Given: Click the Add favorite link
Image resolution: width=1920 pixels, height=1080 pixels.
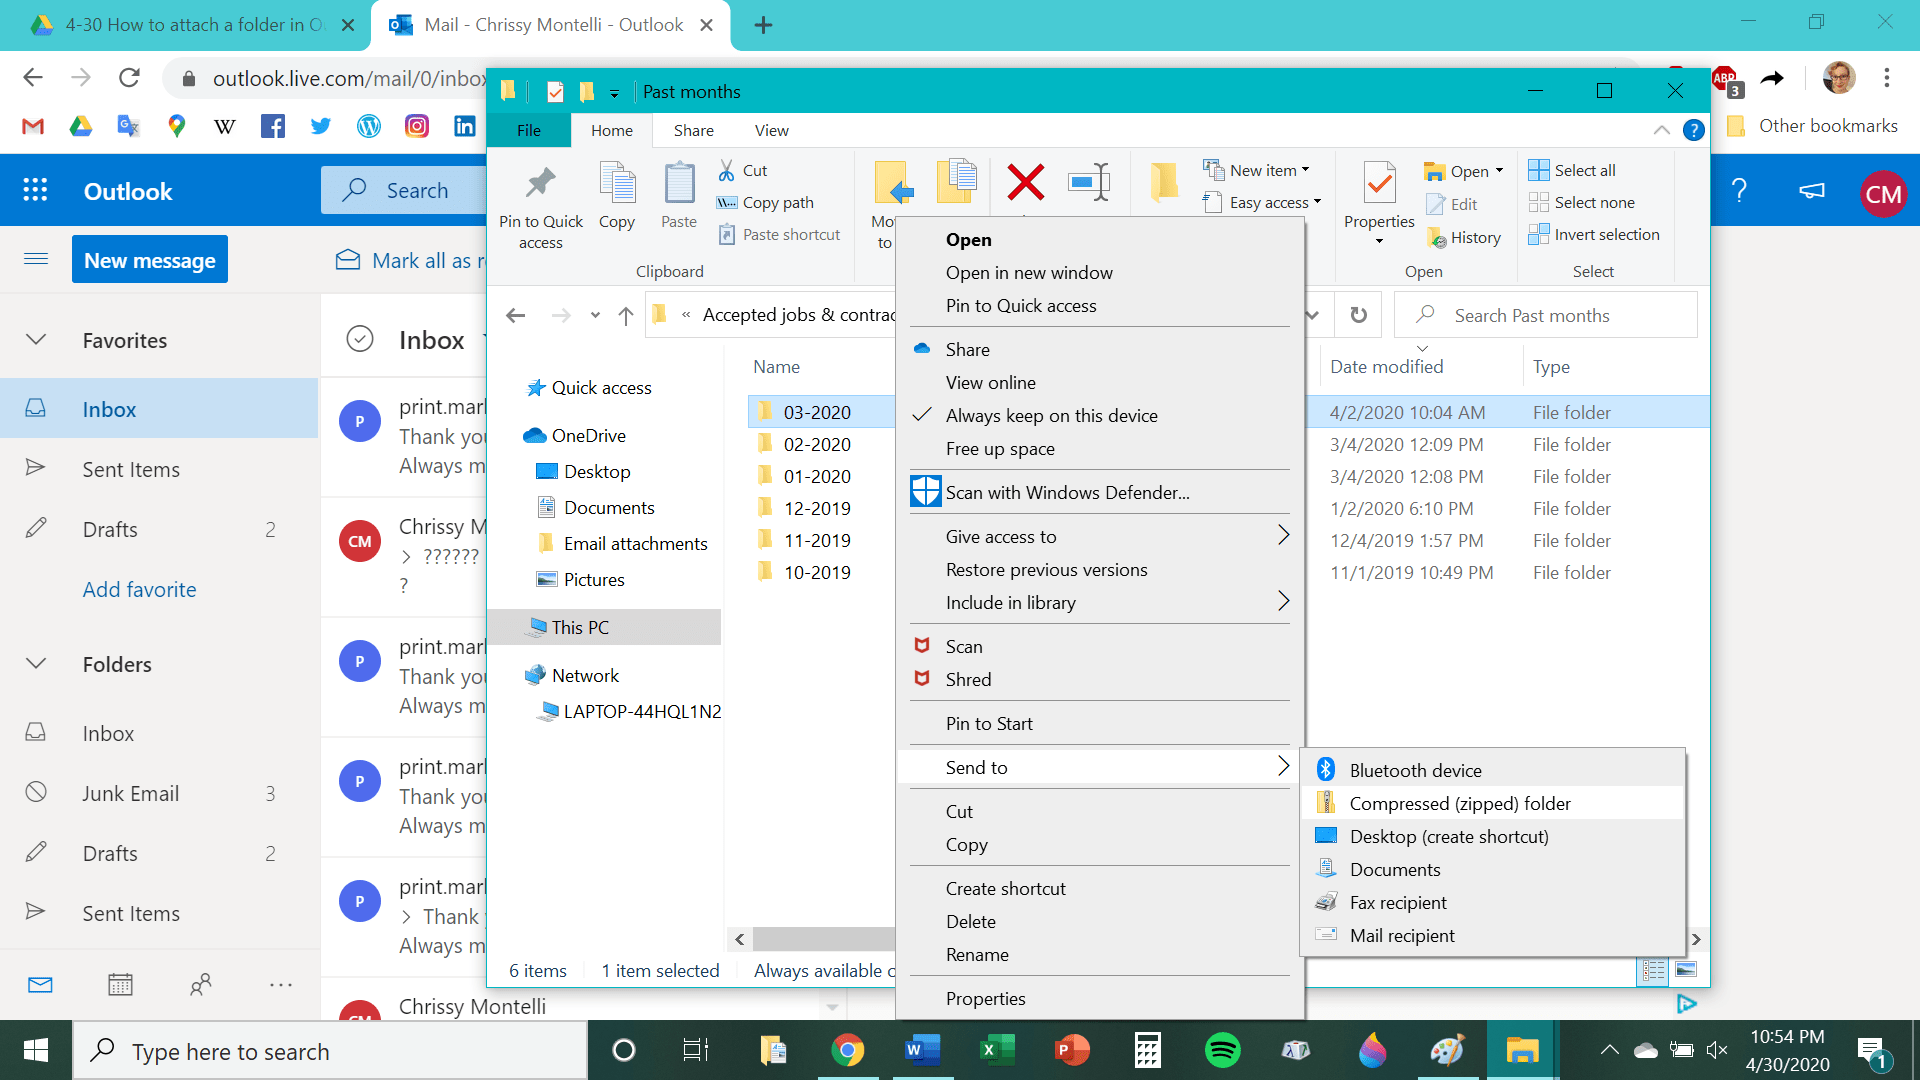Looking at the screenshot, I should coord(139,590).
